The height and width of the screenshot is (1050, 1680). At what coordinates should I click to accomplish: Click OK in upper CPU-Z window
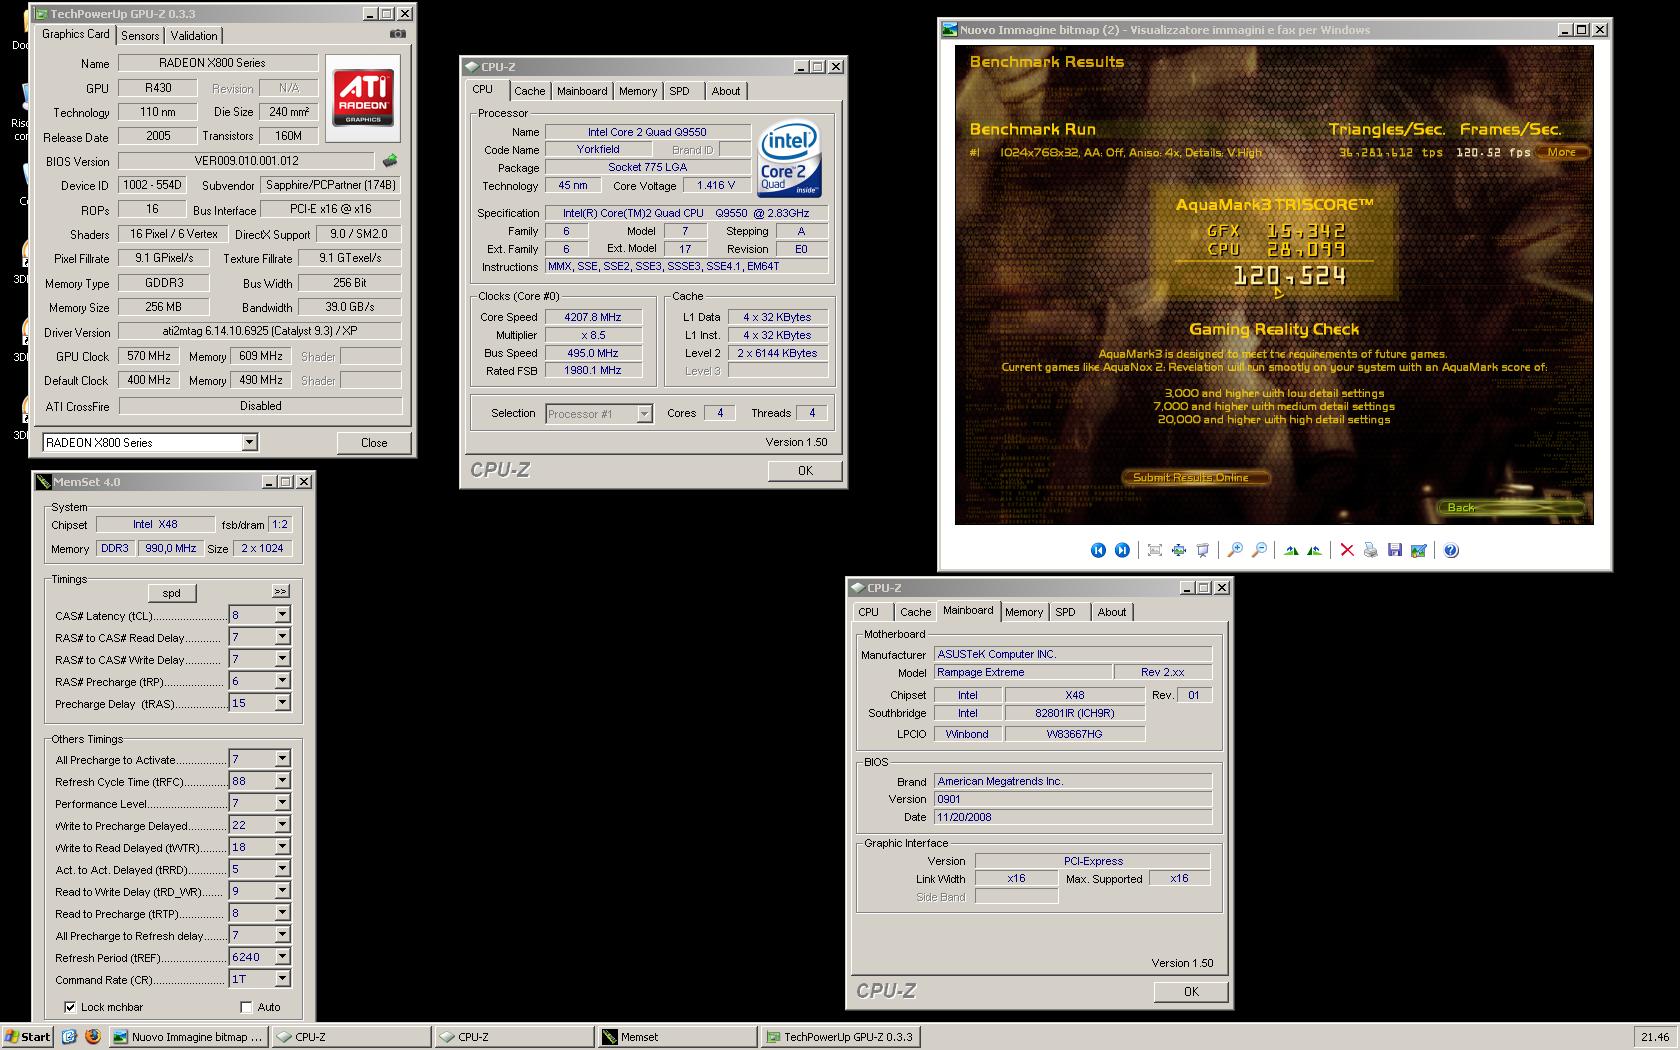click(x=805, y=471)
